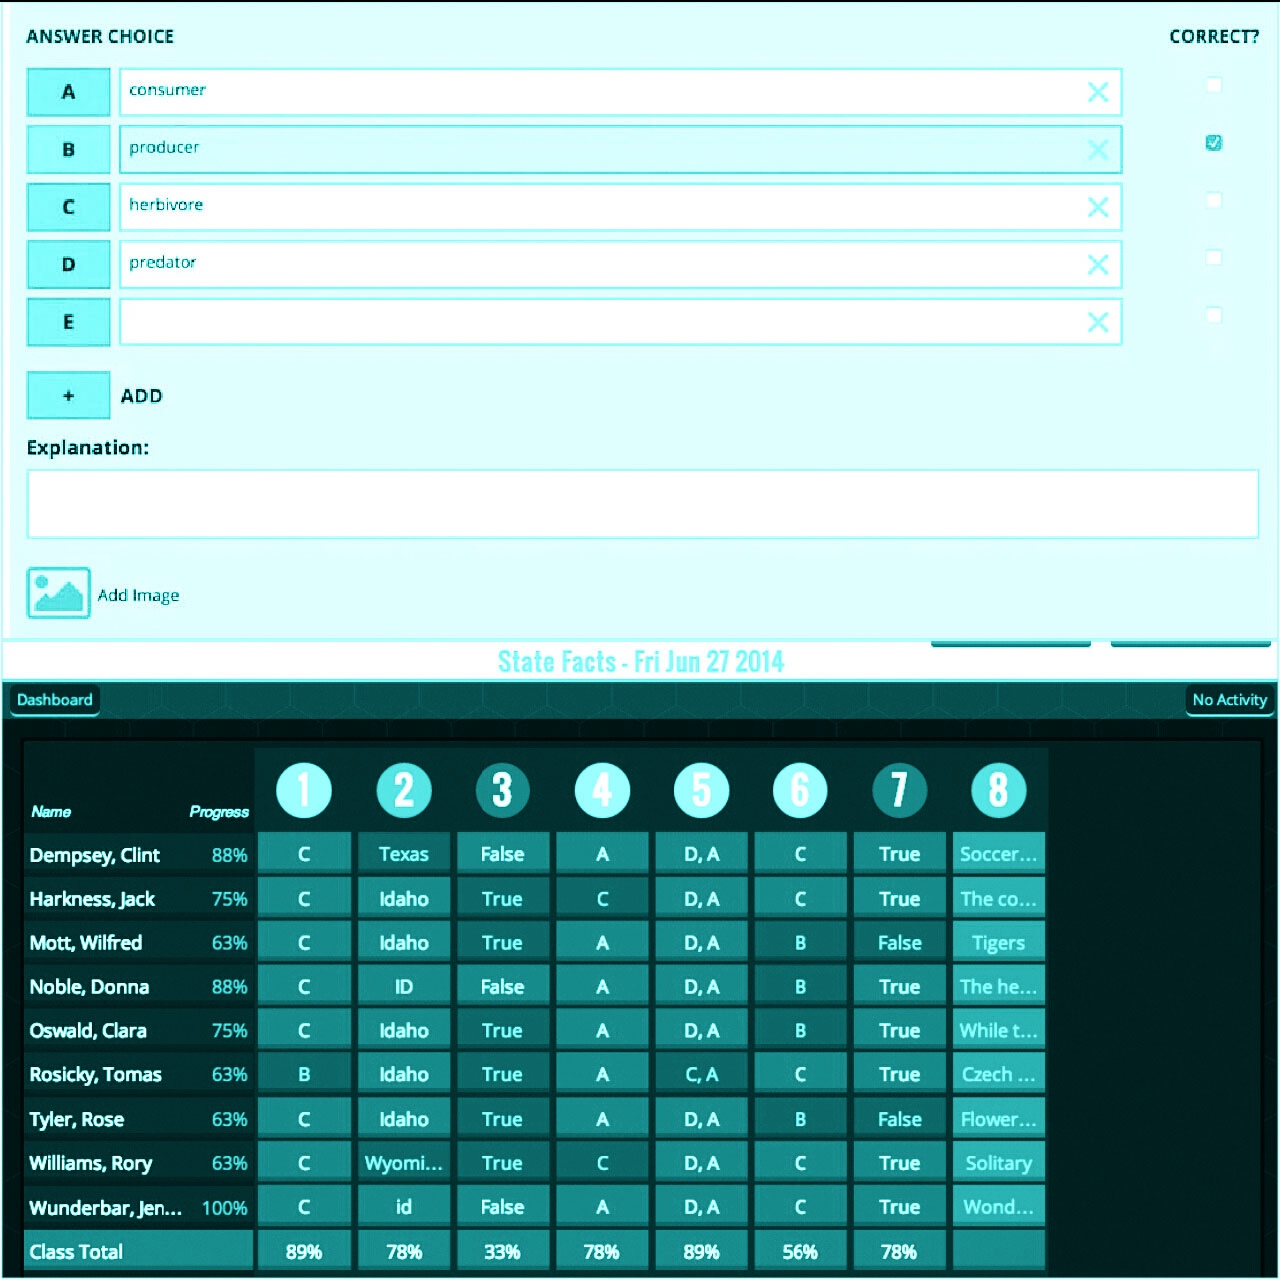Clear herbivore answer with the X icon

coord(1097,207)
